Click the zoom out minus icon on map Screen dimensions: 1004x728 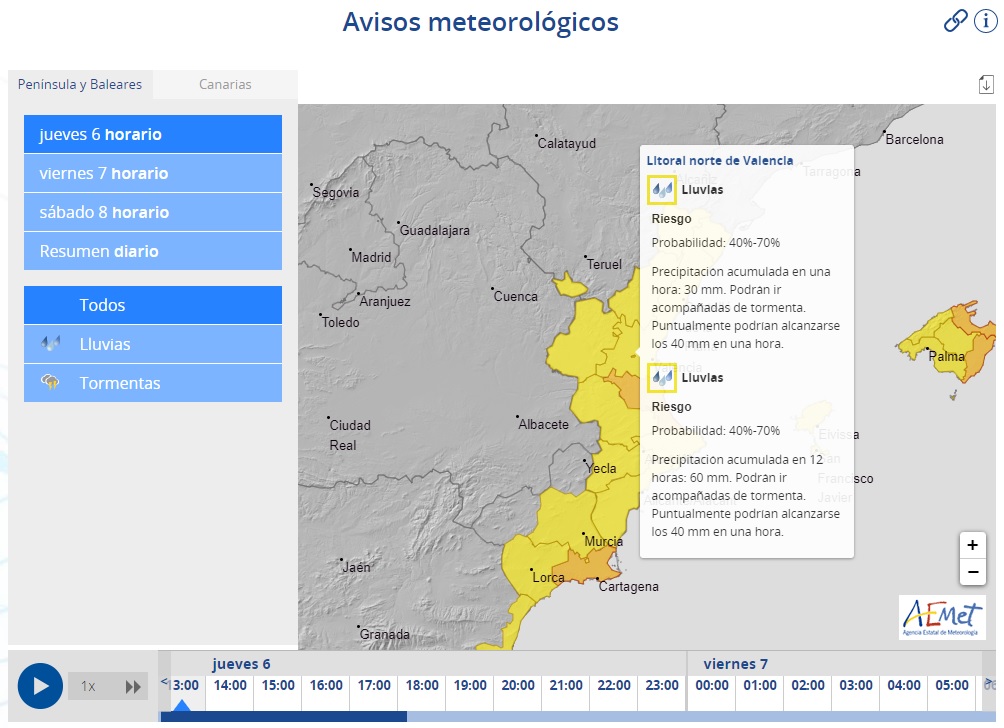[x=972, y=571]
